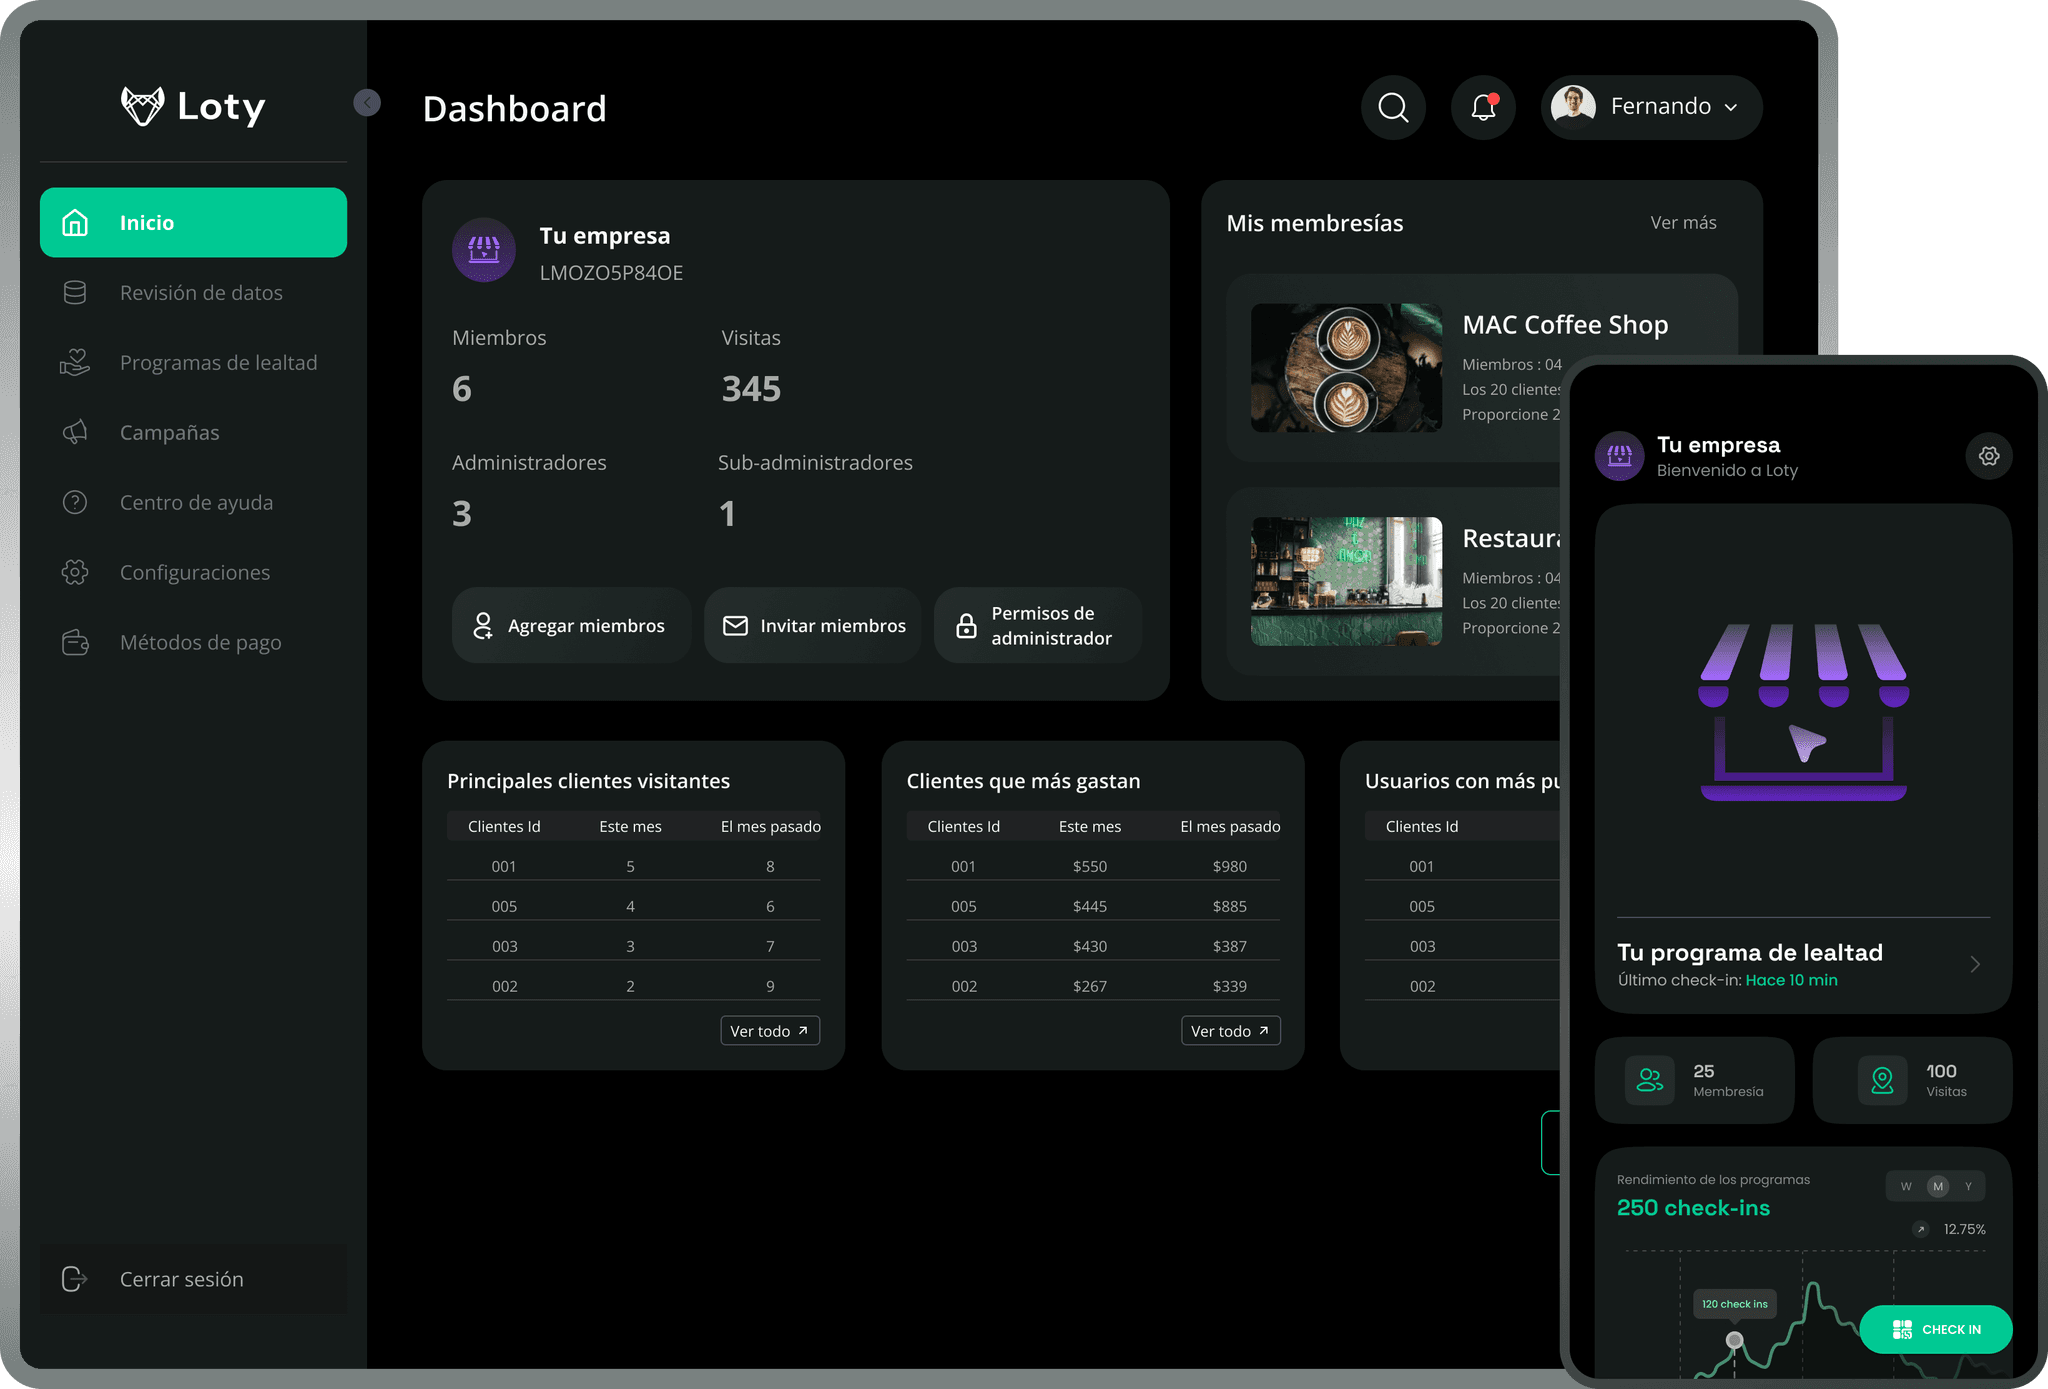Click the purple store icon beside Tu empresa

pyautogui.click(x=484, y=250)
